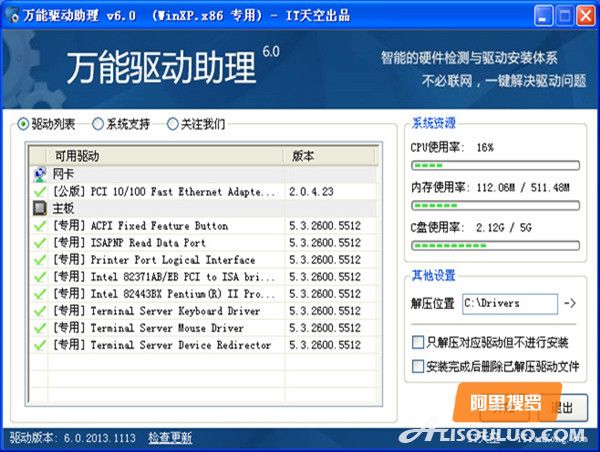Click checkmark beside Terminal Server Device Redirector
This screenshot has height=452, width=600.
(40, 345)
